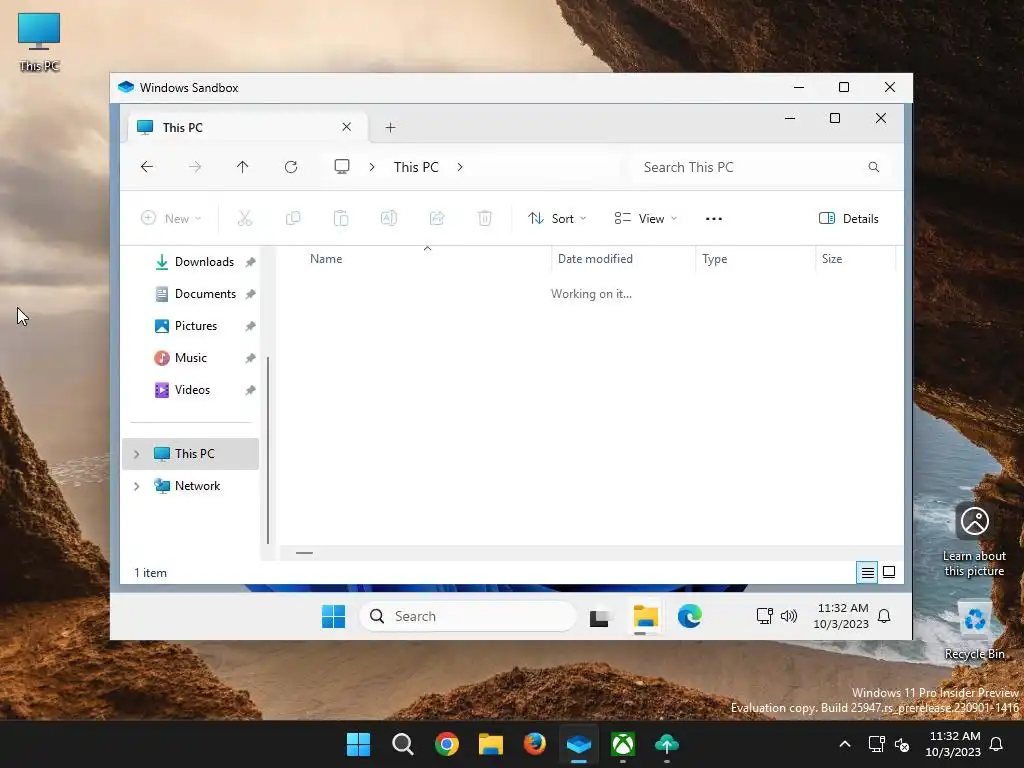This screenshot has width=1024, height=768.
Task: Click the navigation pane vertical scrollbar
Action: click(x=268, y=451)
